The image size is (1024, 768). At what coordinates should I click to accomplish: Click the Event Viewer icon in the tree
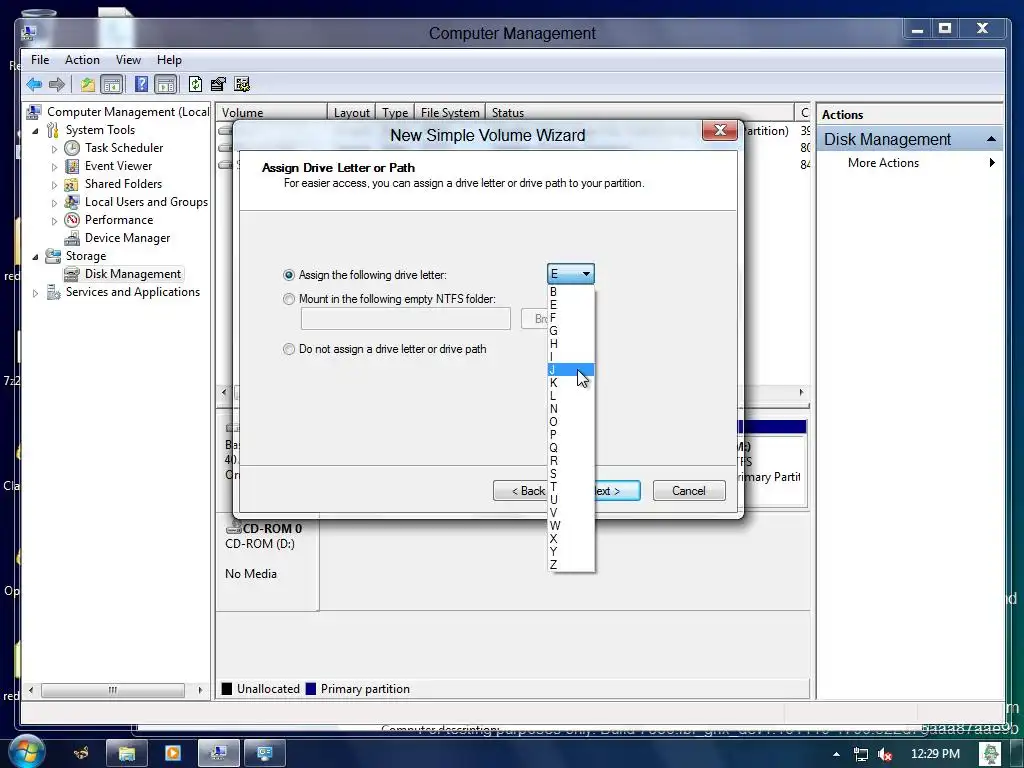click(x=72, y=166)
